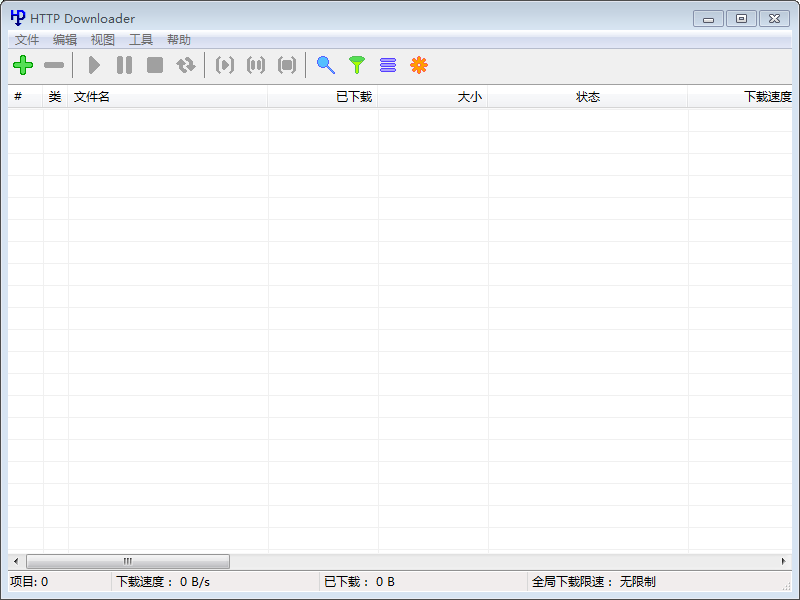
Task: Click the Stop all downloads icon
Action: [x=287, y=65]
